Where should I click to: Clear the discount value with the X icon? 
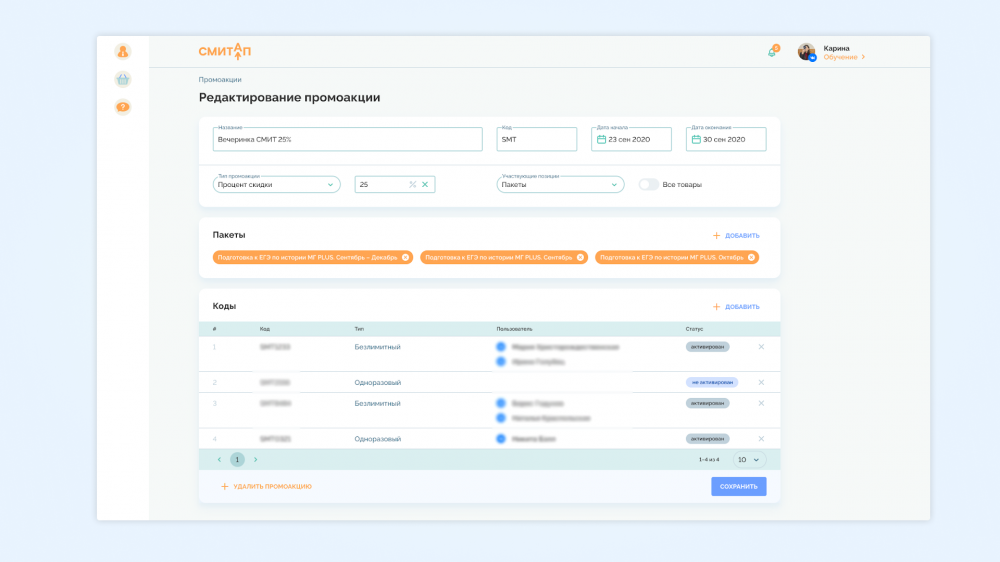tap(425, 184)
